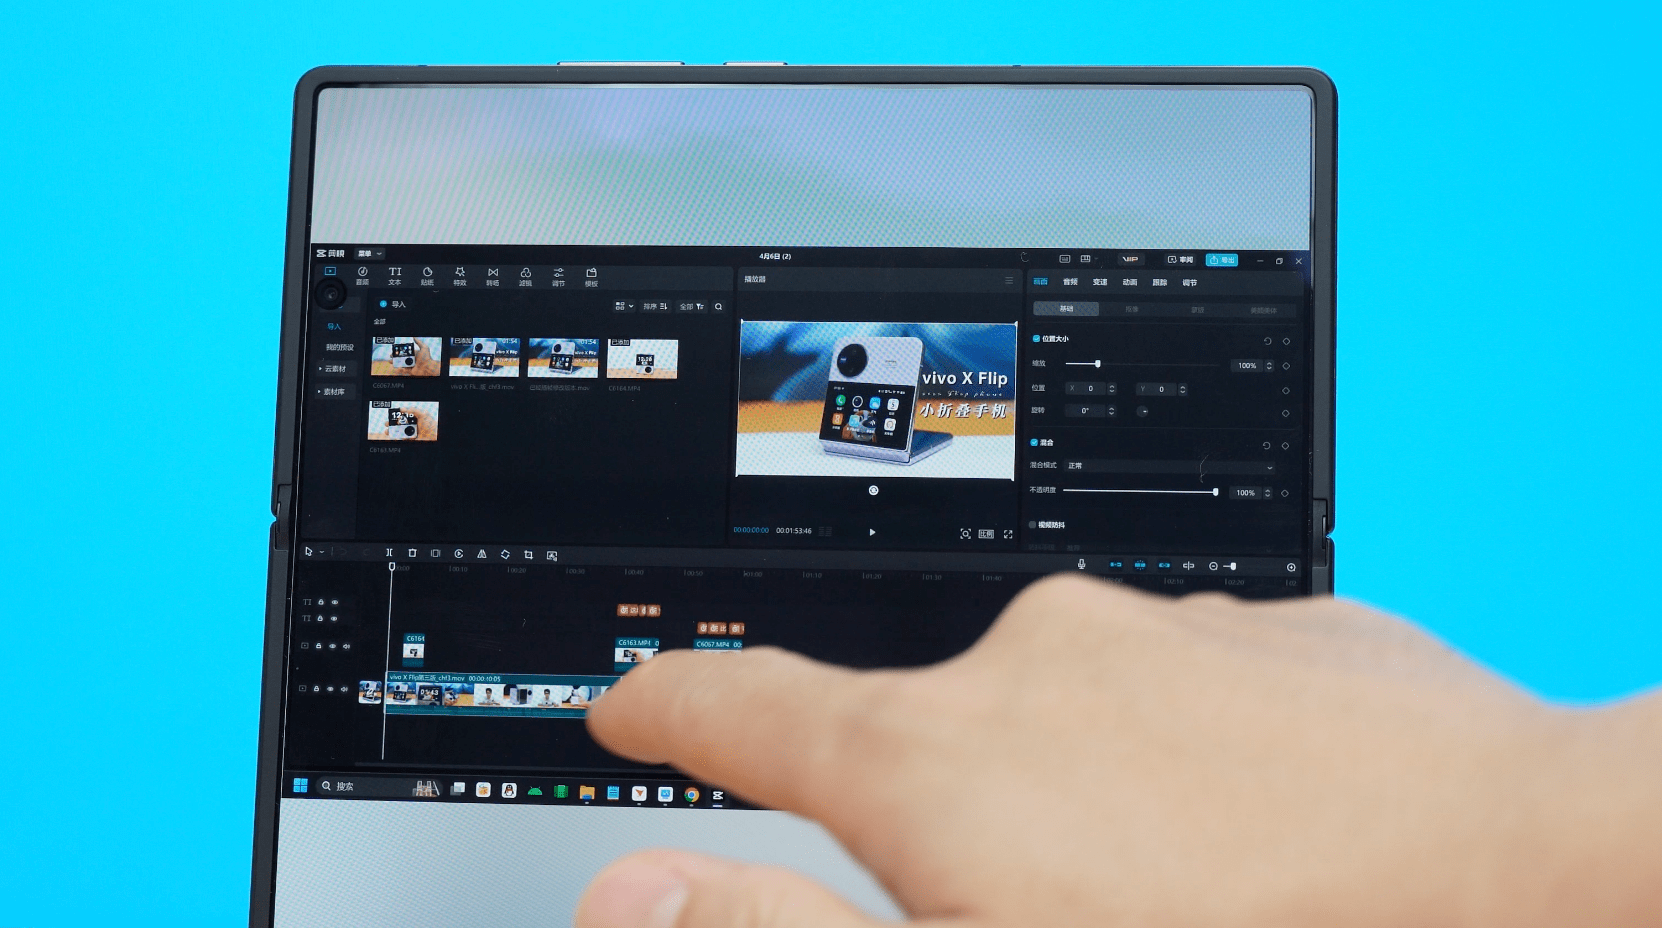Screen dimensions: 1662x928
Task: Click the preview focus/snapshot frame icon
Action: click(965, 534)
